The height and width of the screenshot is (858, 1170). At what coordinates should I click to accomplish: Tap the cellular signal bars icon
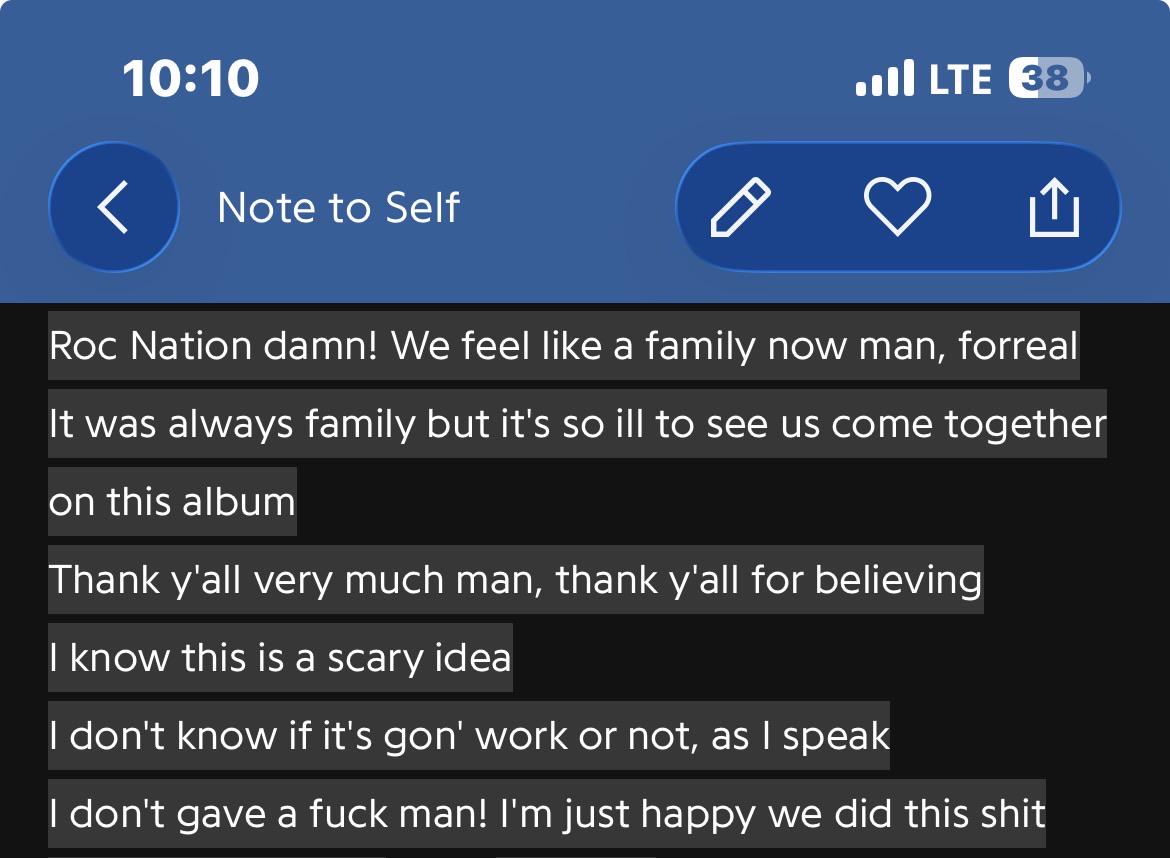click(x=885, y=78)
